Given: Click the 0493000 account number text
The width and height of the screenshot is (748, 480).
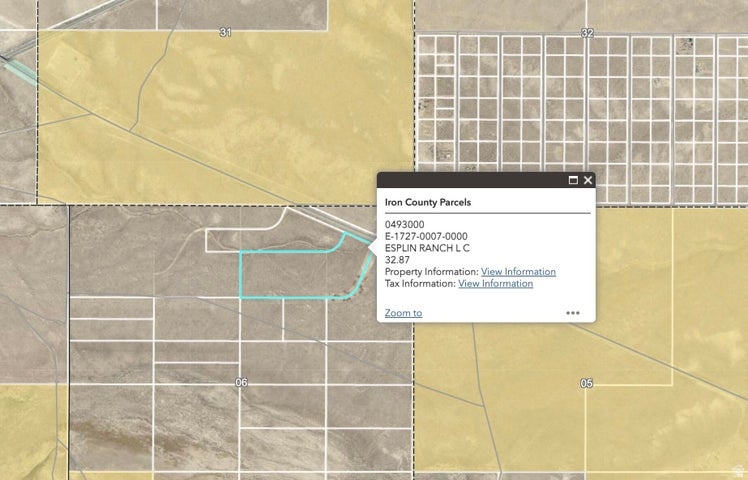Looking at the screenshot, I should pyautogui.click(x=405, y=224).
